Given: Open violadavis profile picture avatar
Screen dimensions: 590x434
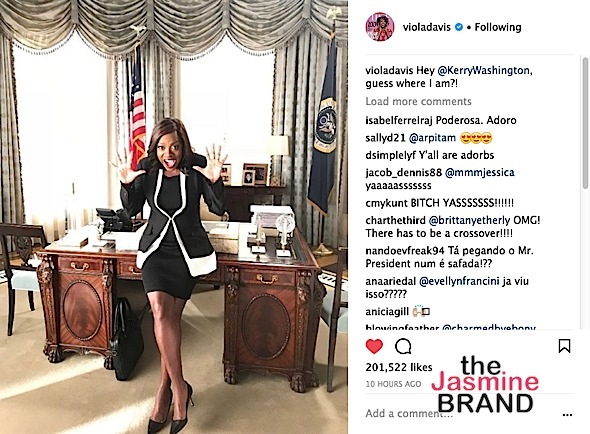Looking at the screenshot, I should [x=380, y=27].
